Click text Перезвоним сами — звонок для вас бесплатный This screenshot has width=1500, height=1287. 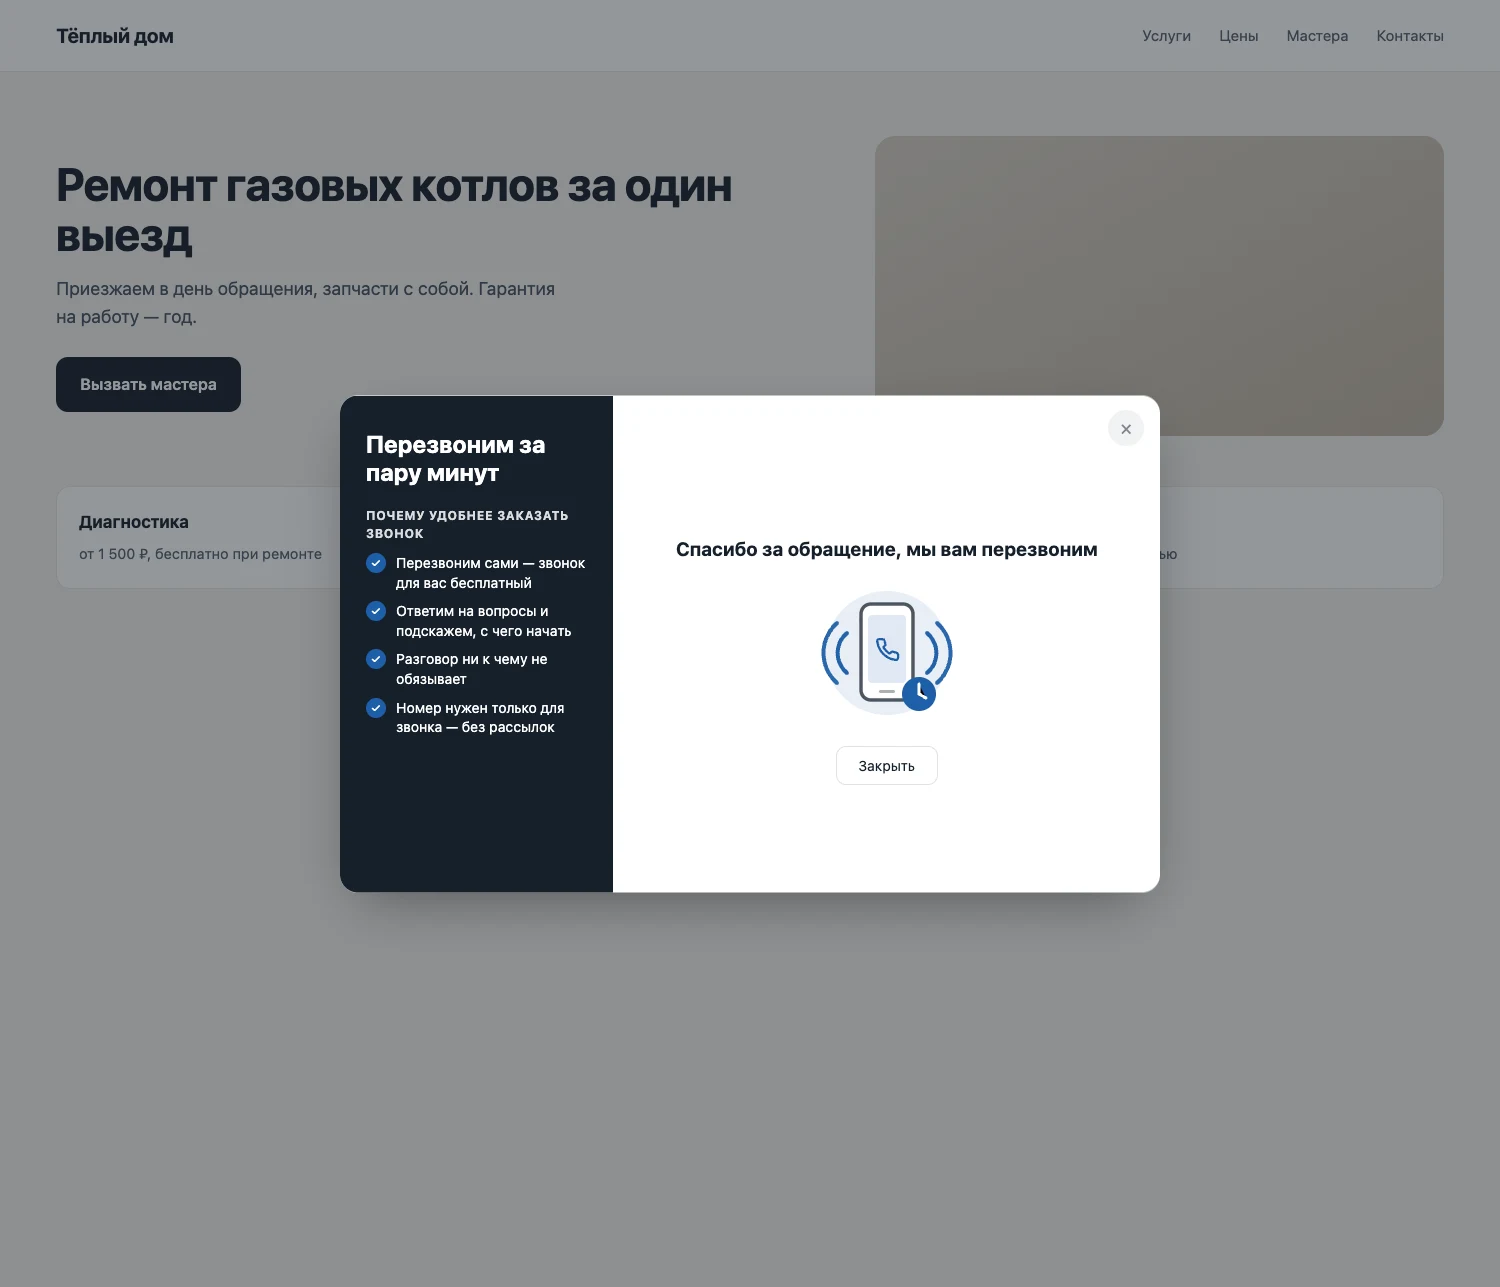point(491,573)
